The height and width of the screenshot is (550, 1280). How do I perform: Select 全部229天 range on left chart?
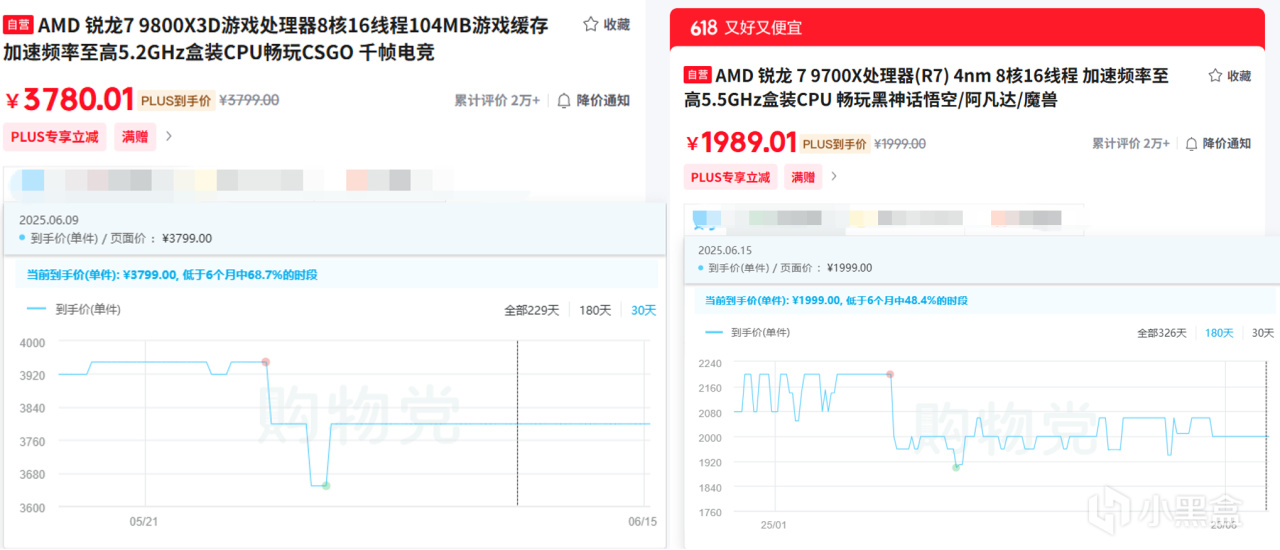(x=531, y=310)
